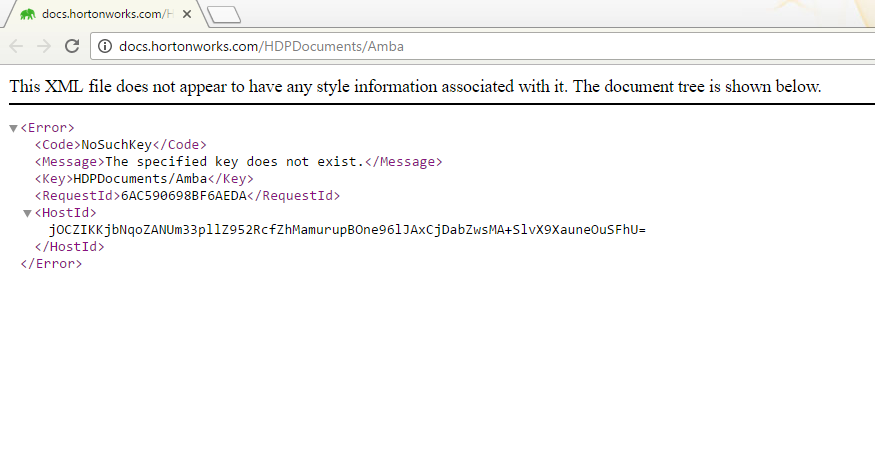This screenshot has width=875, height=460.
Task: Click the browser Back arrow button
Action: click(16, 46)
